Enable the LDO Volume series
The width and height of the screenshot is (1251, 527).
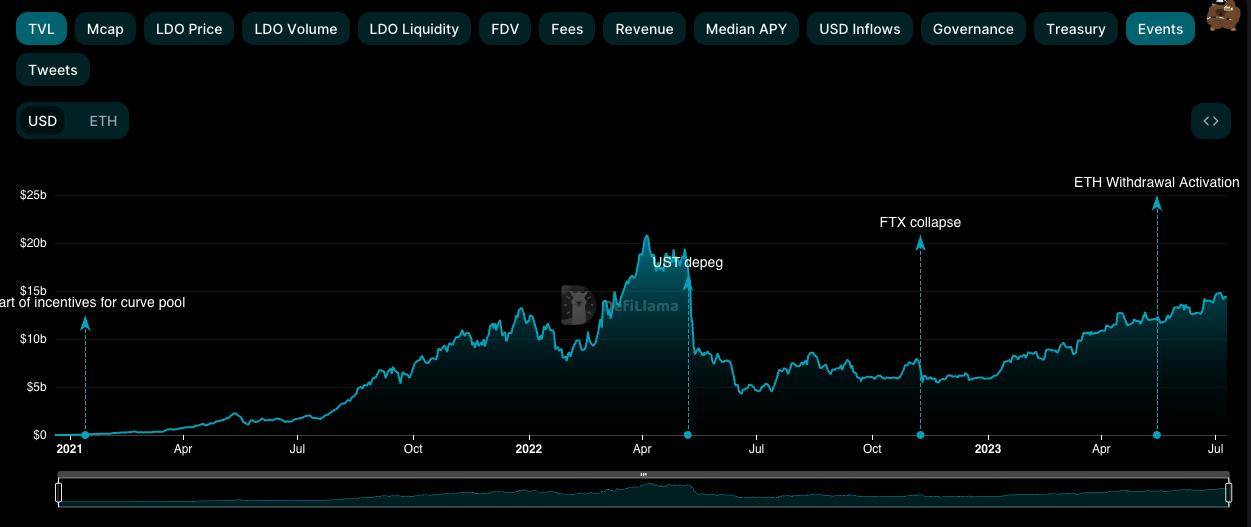[x=296, y=29]
